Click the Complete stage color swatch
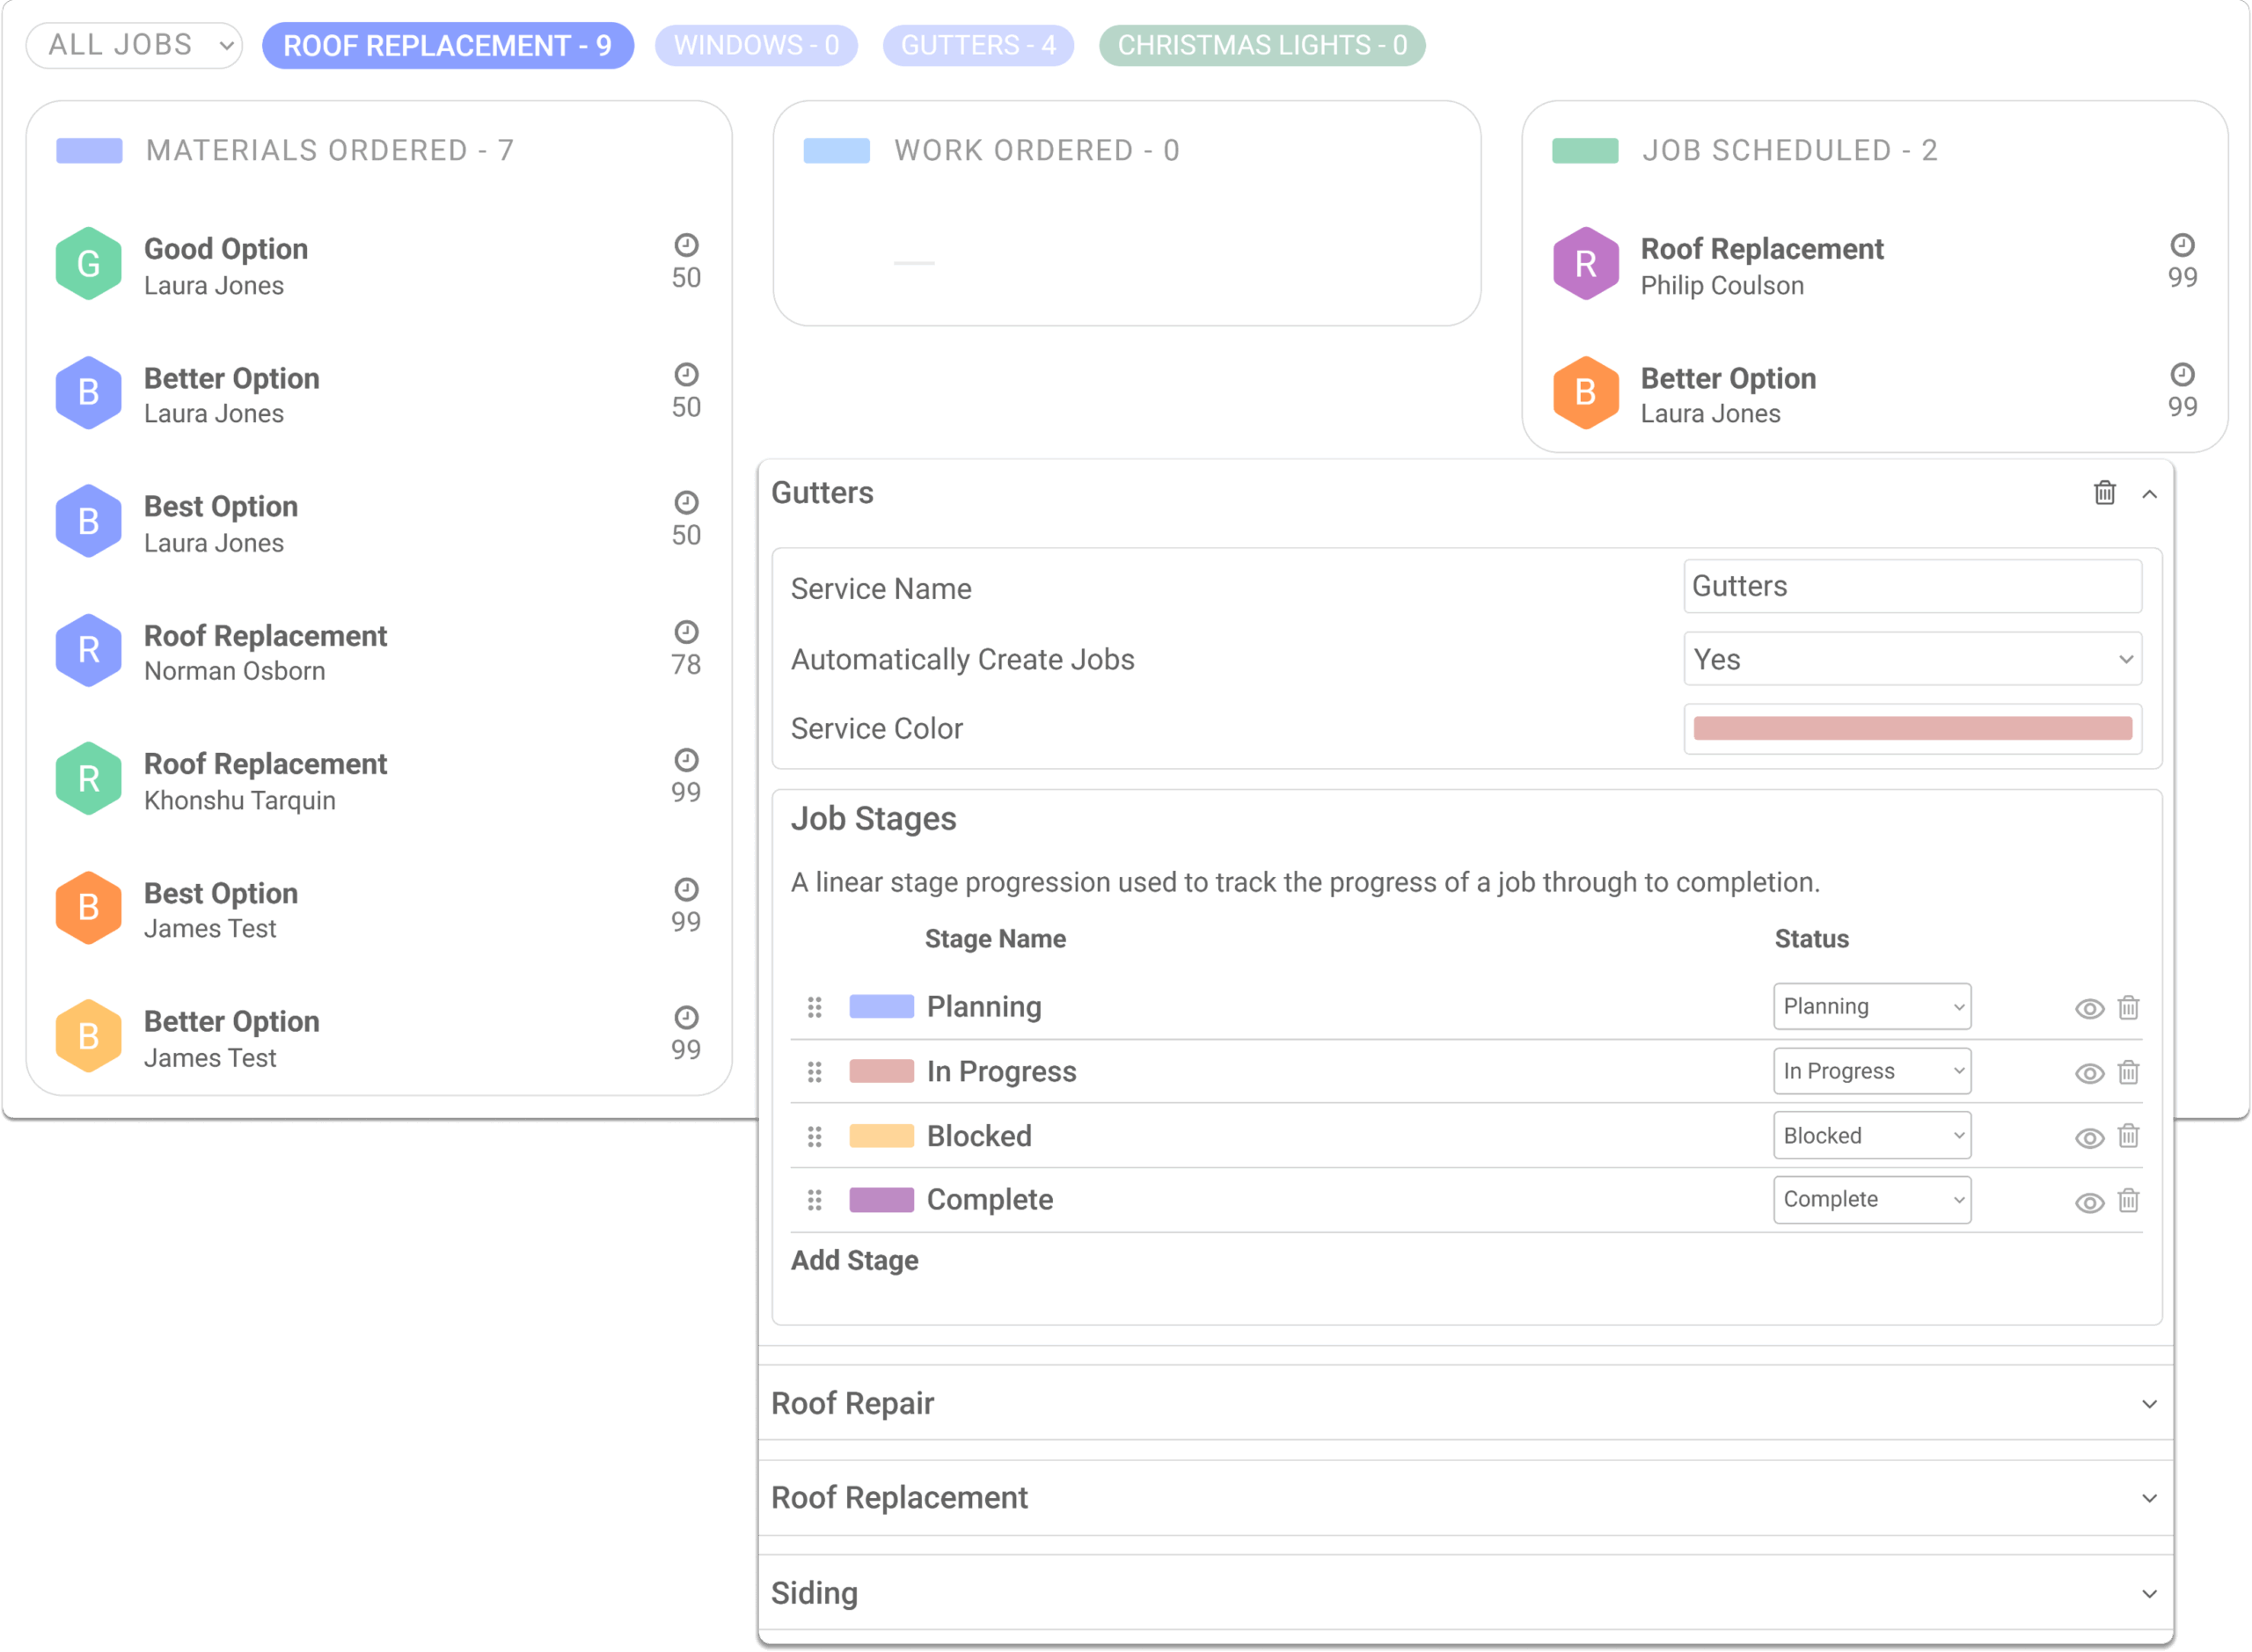Viewport: 2252px width, 1652px height. (x=882, y=1200)
